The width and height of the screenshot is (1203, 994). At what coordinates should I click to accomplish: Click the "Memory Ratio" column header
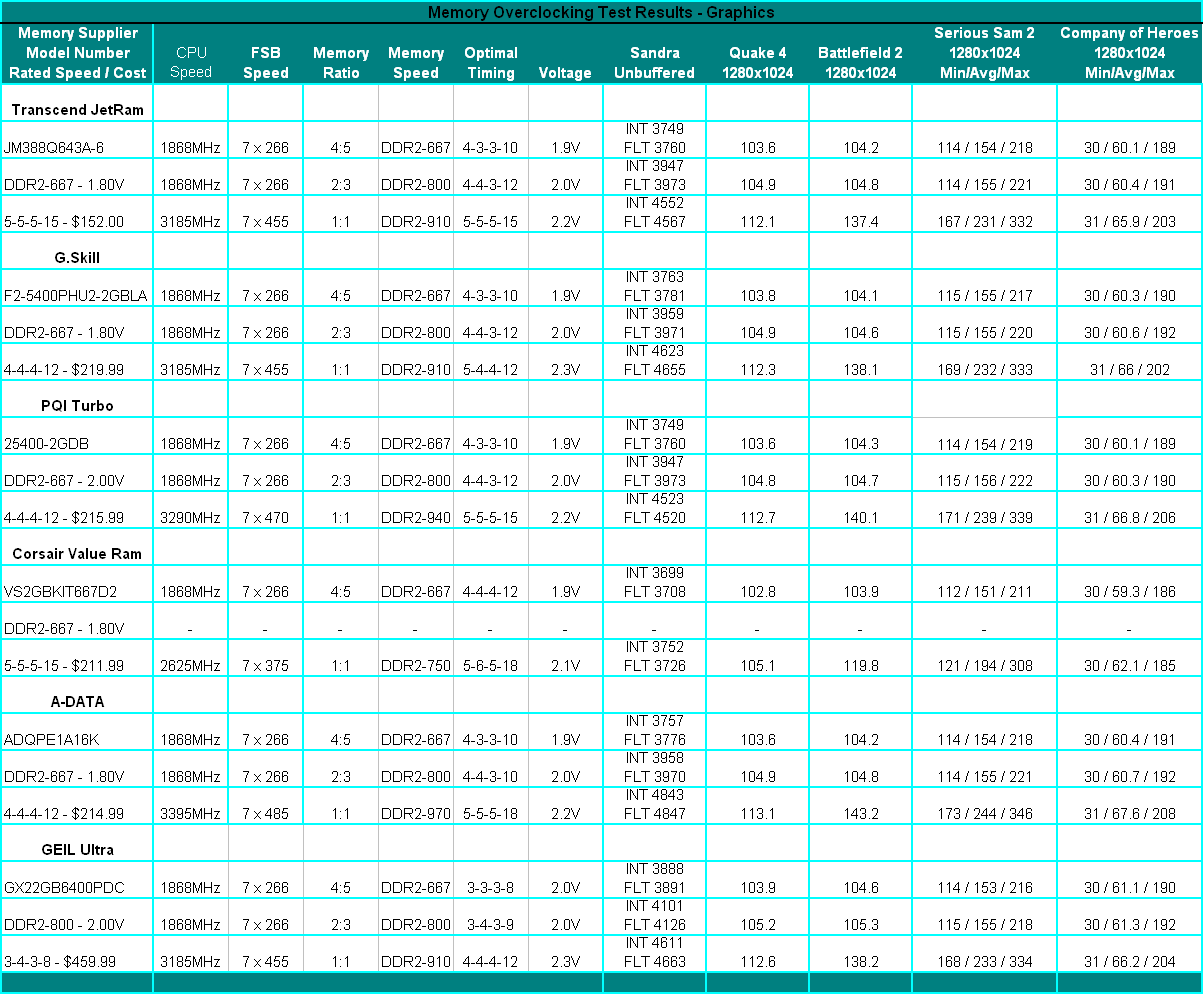[x=341, y=63]
